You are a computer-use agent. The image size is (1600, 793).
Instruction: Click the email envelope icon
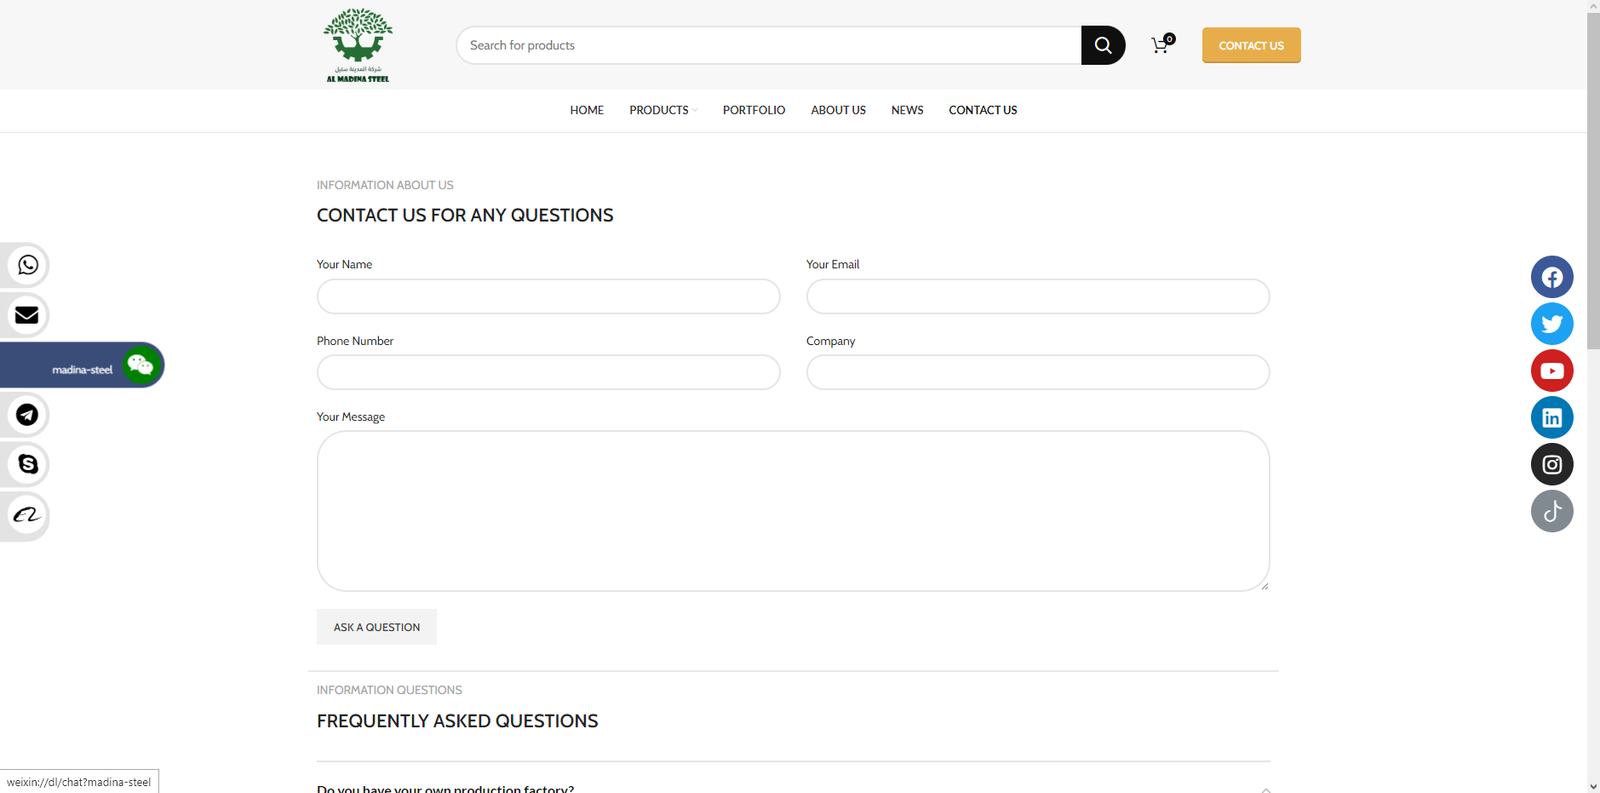coord(27,315)
